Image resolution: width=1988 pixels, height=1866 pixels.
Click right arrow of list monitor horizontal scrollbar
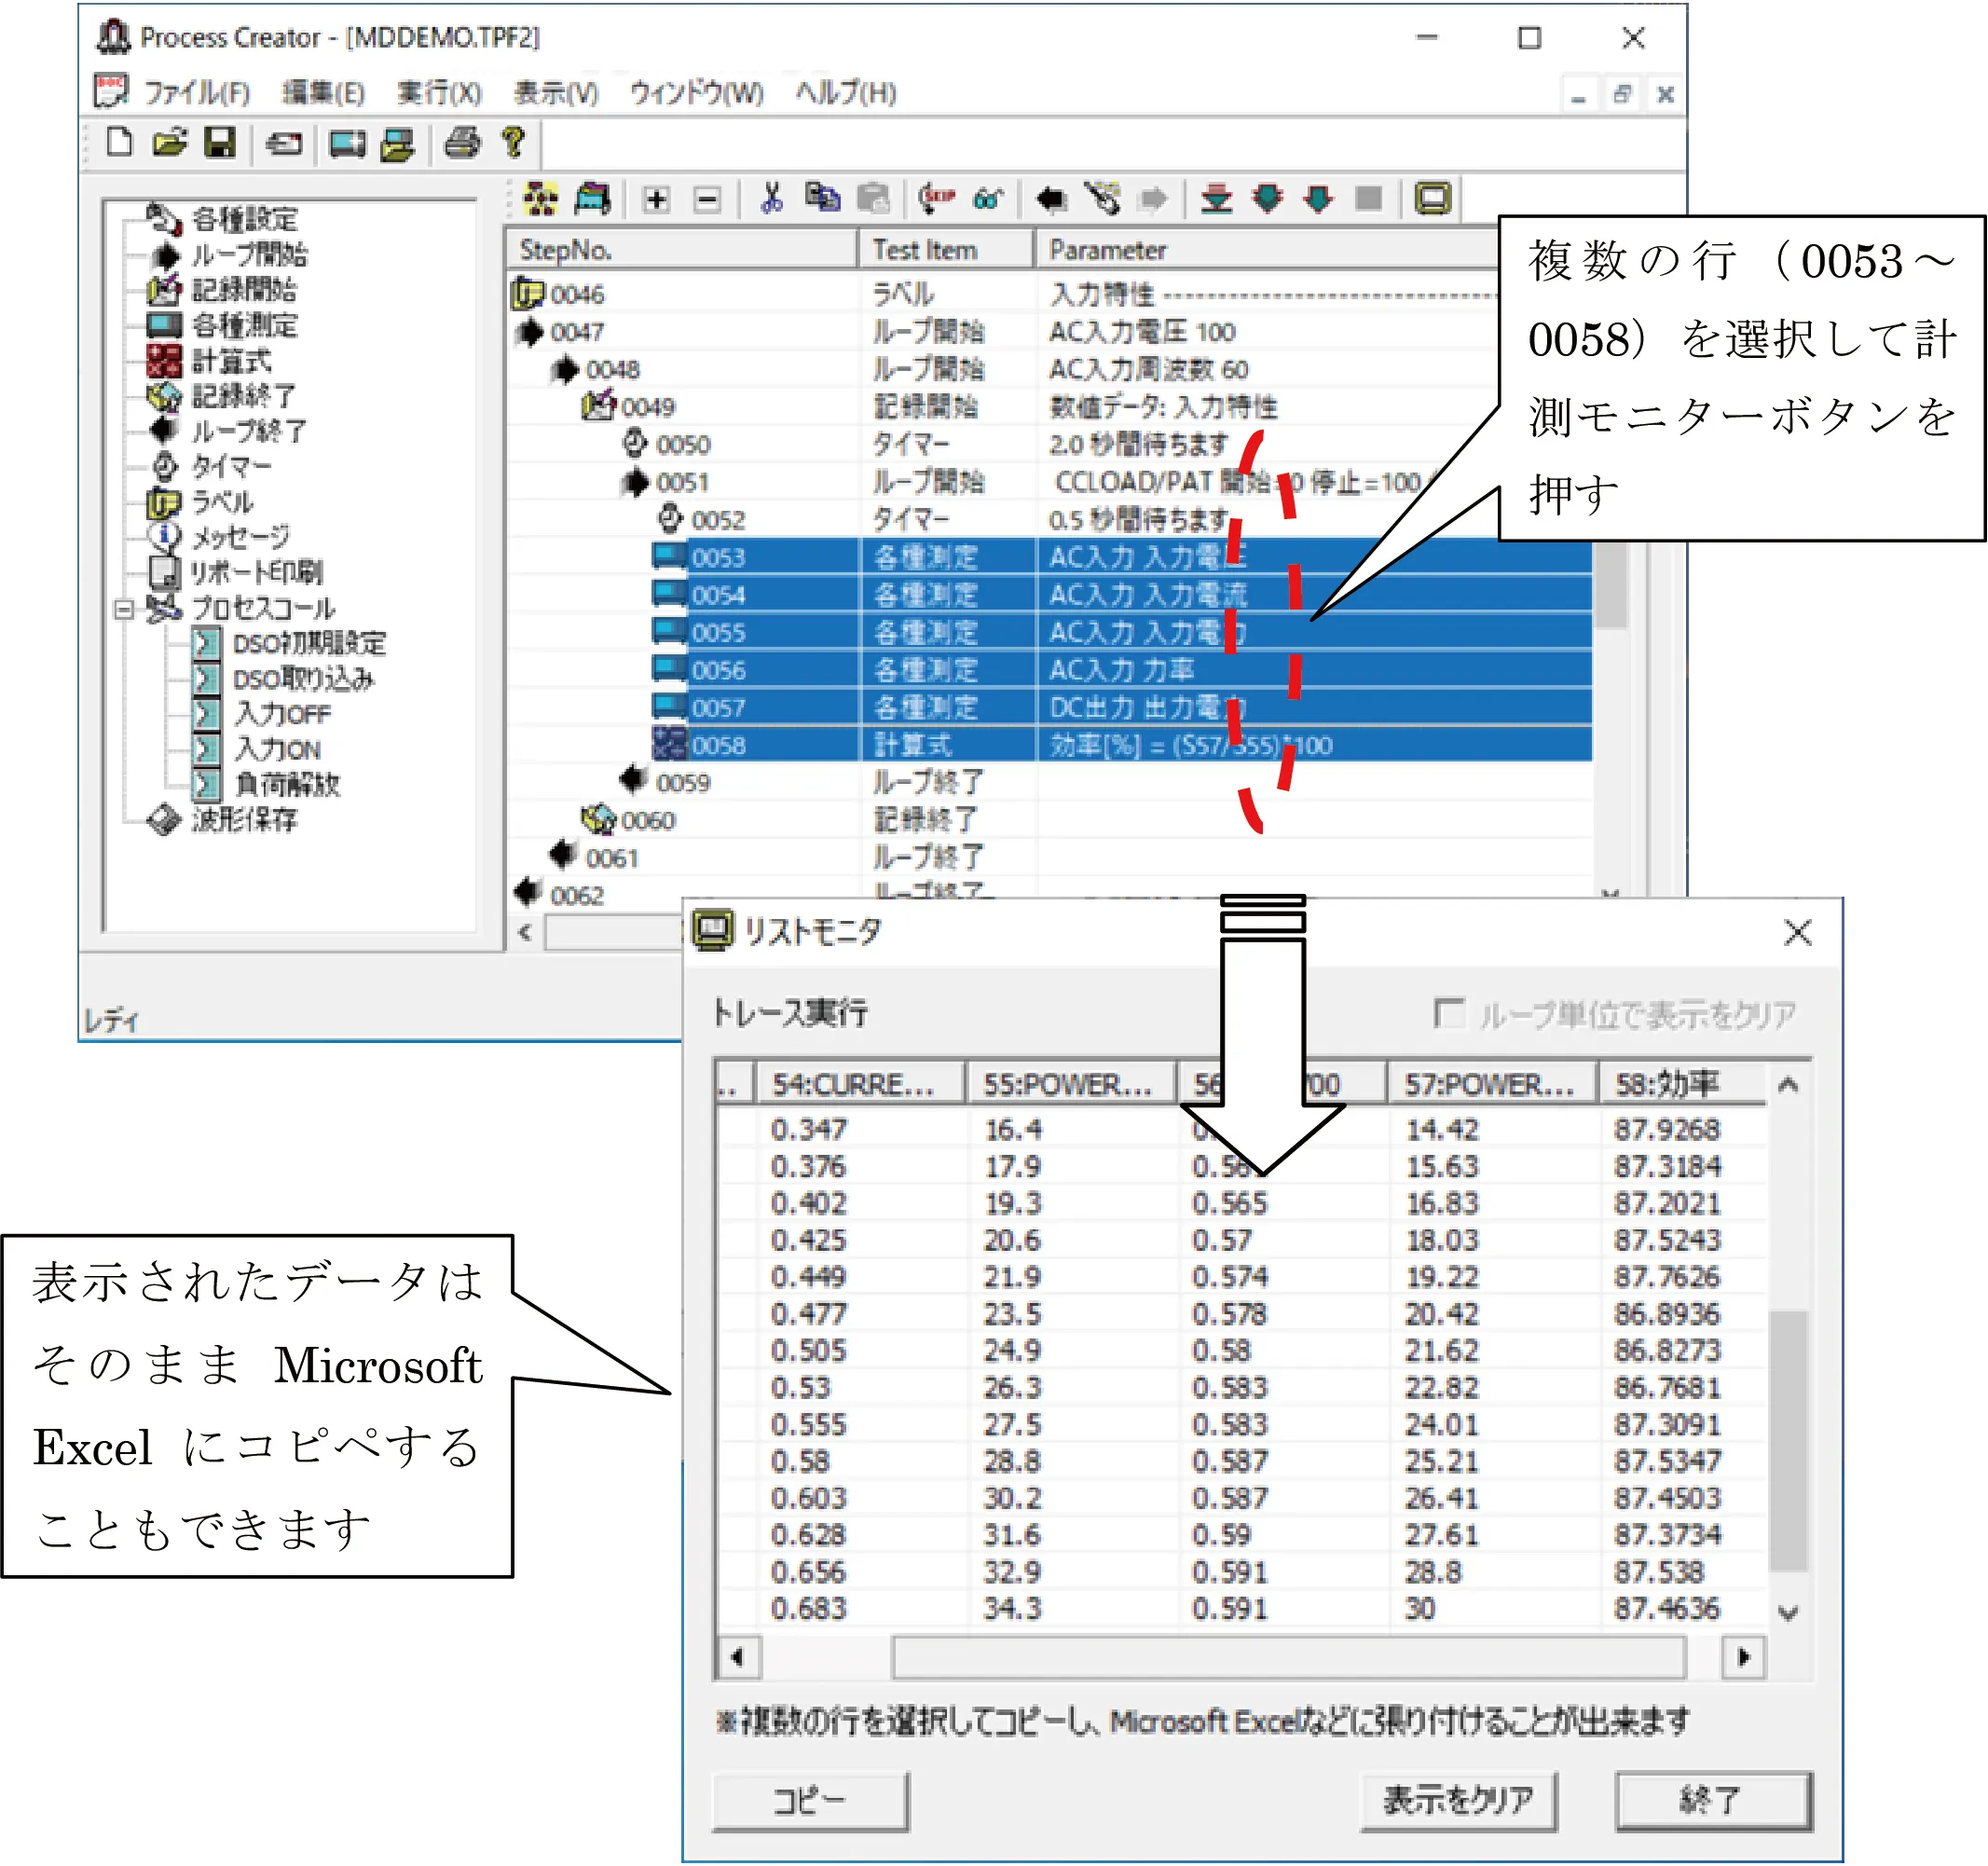tap(1743, 1657)
